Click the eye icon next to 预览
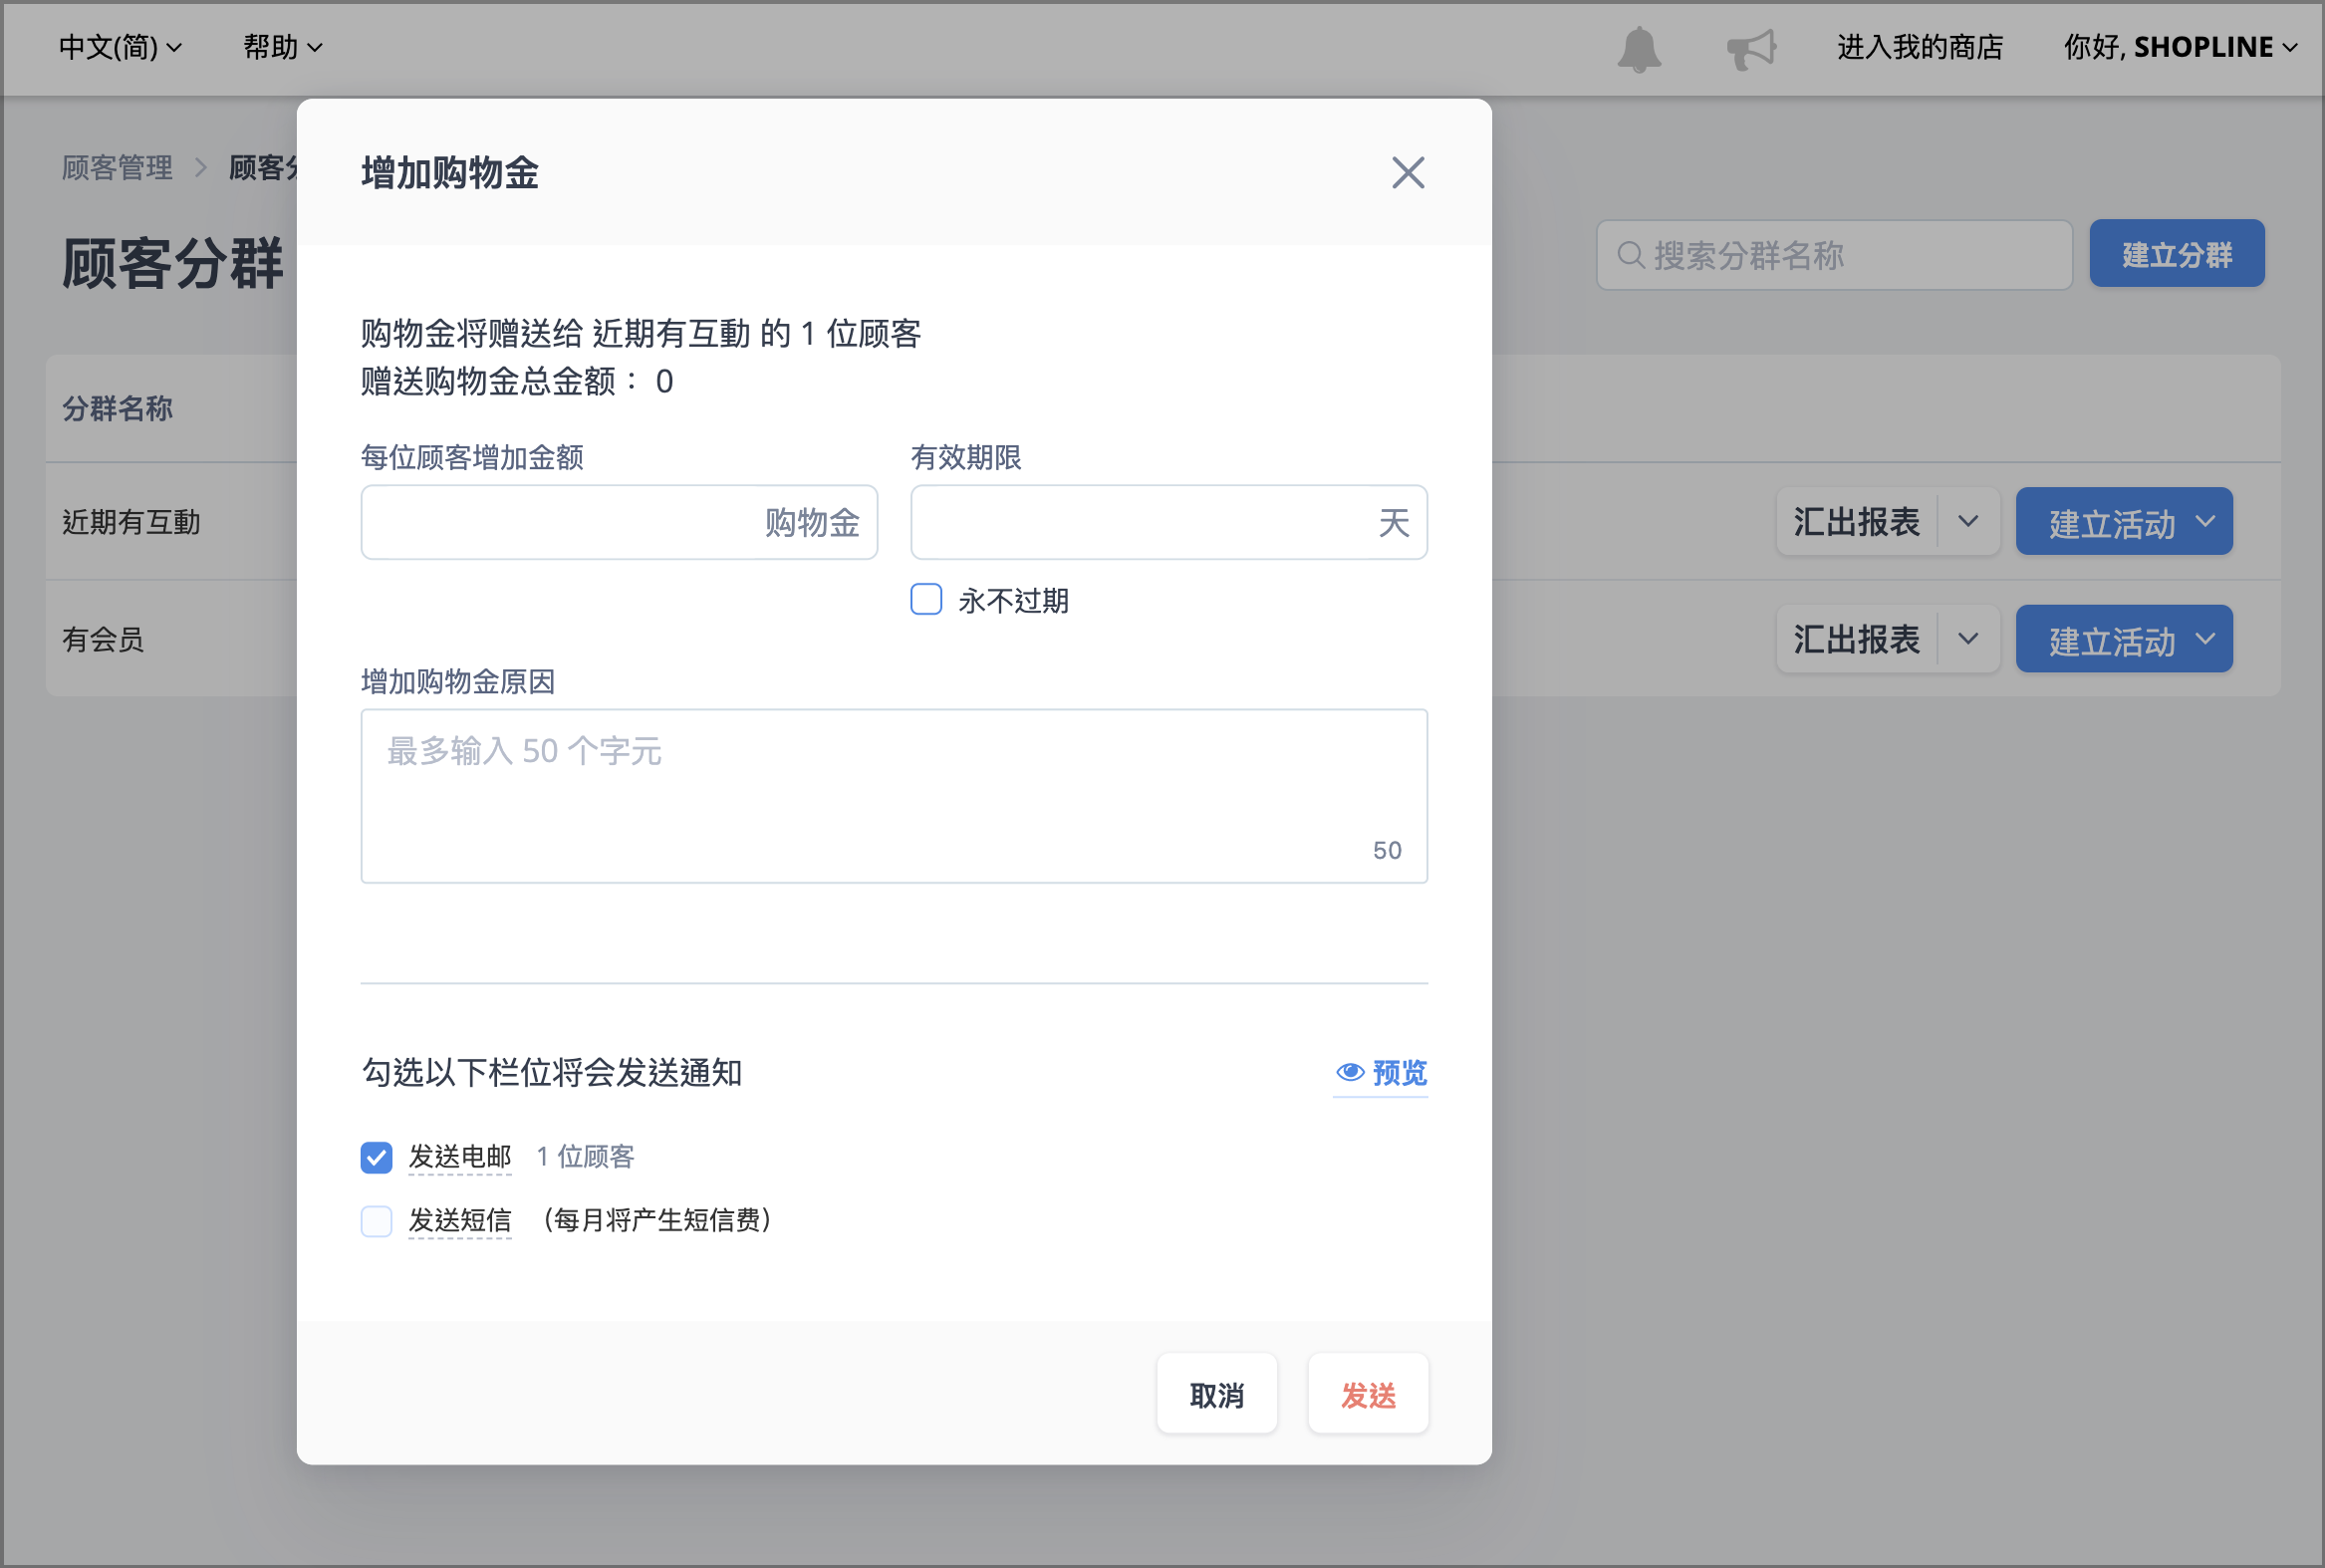Screen dimensions: 2325x1568 click(1350, 1072)
